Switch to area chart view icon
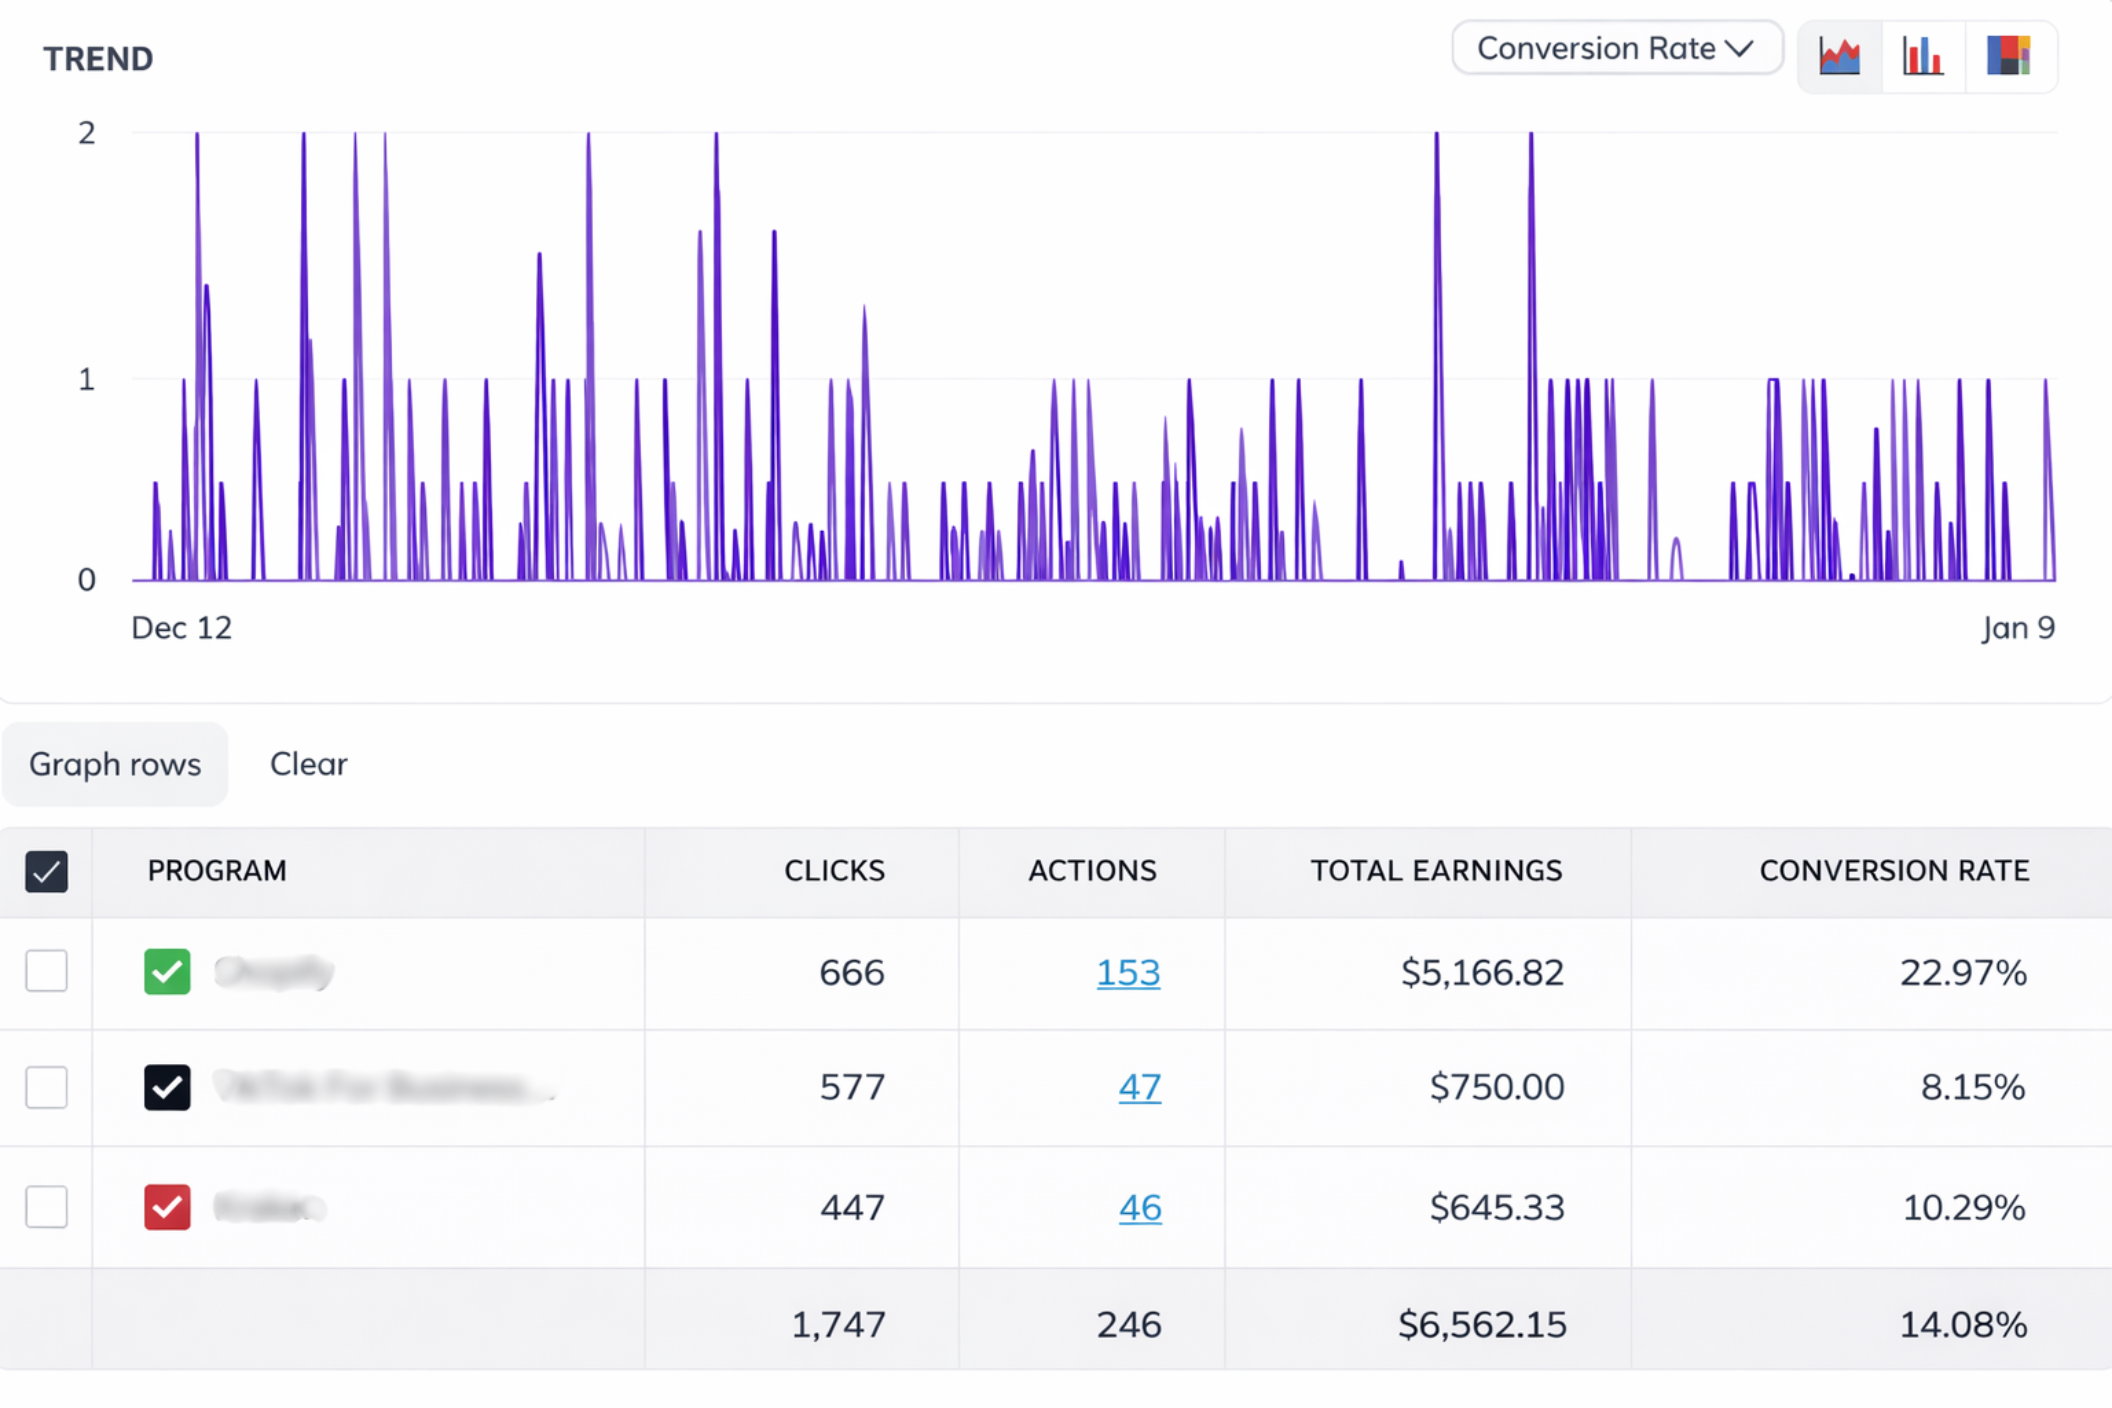The width and height of the screenshot is (2112, 1408). click(1840, 56)
